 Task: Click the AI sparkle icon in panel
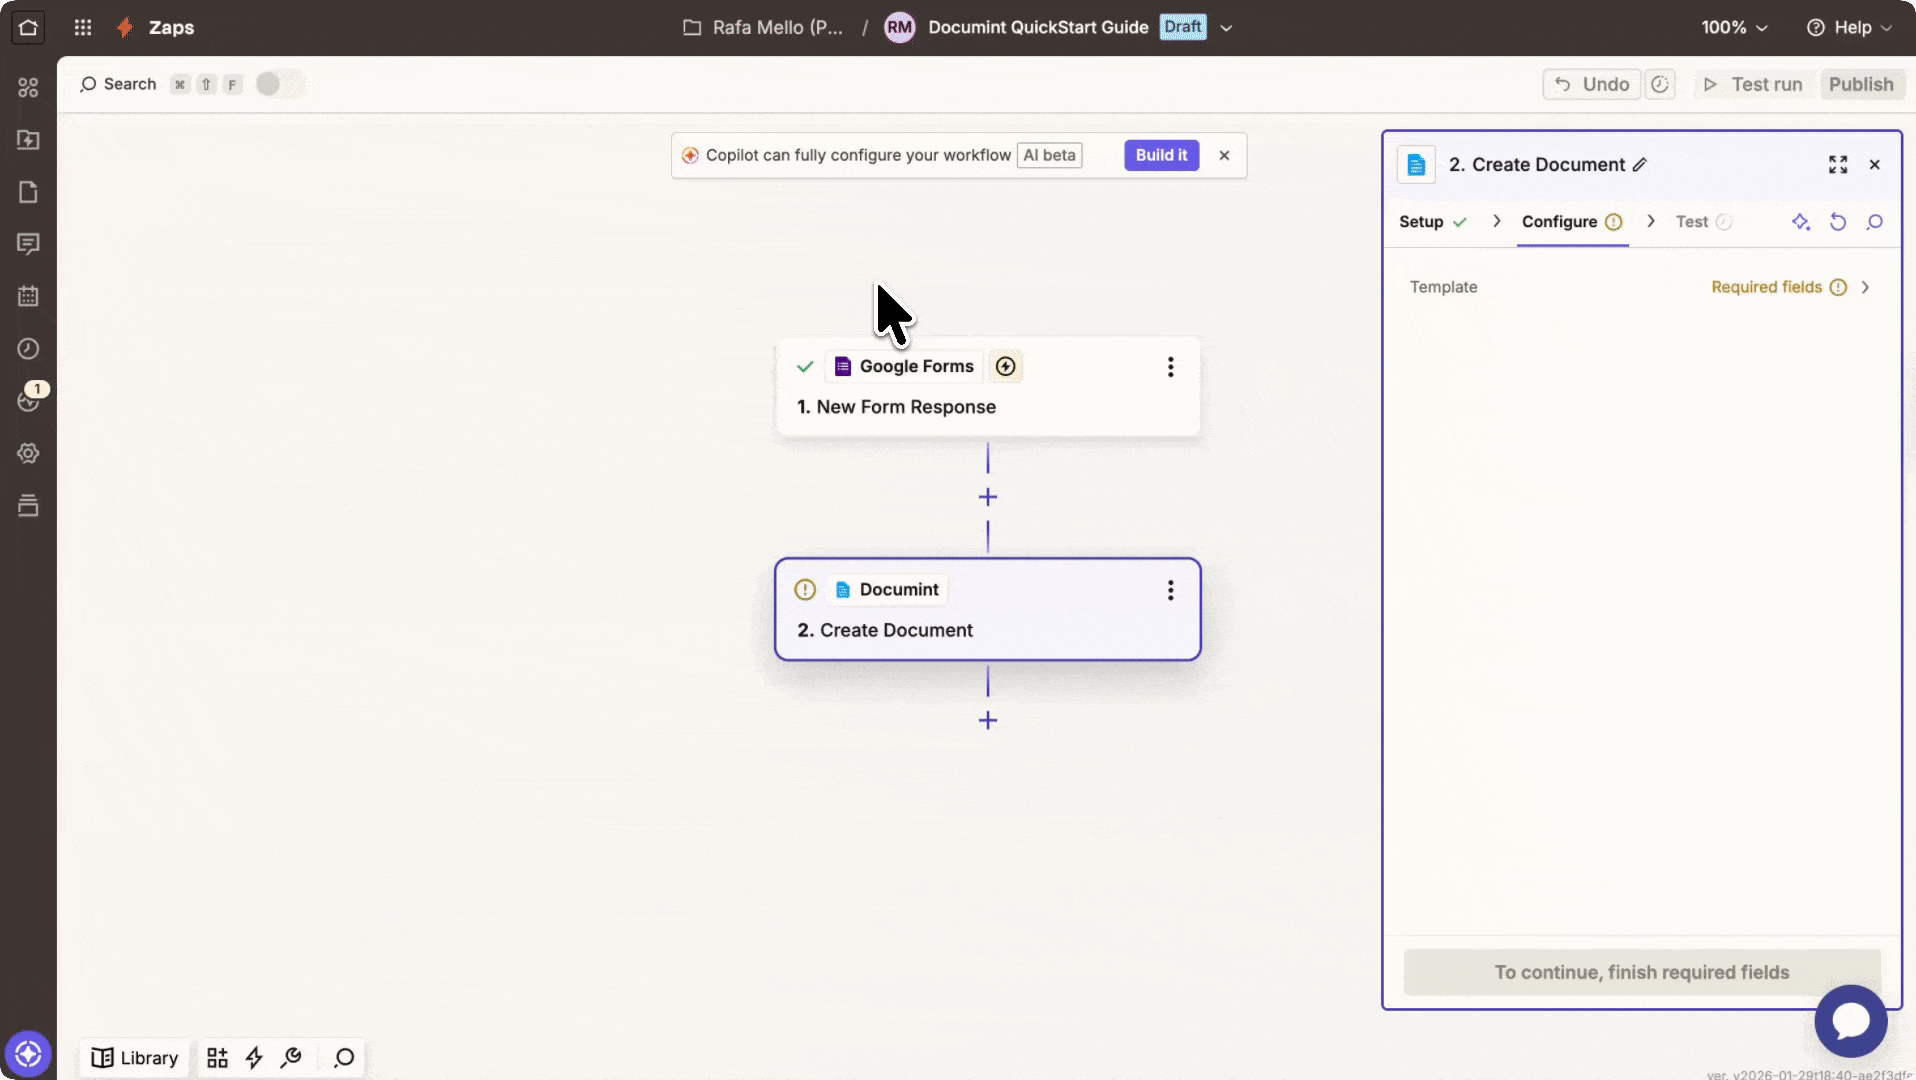(1800, 222)
